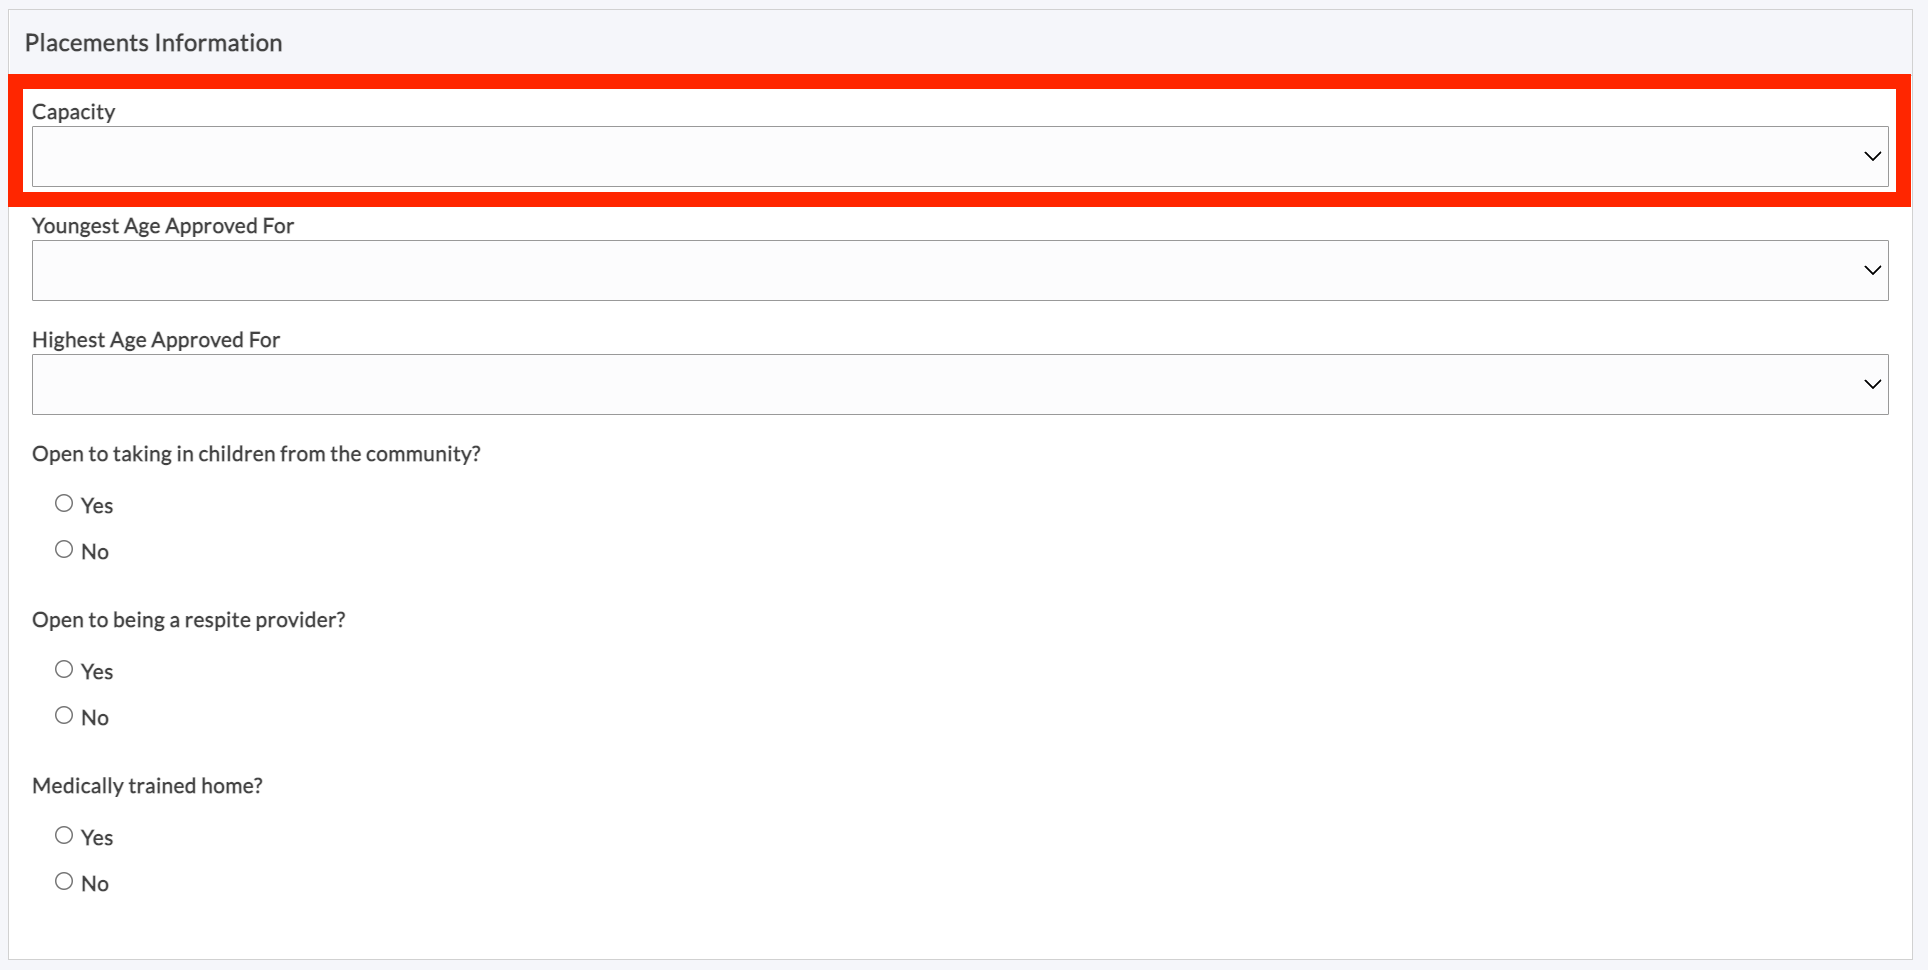Click the 'Medically trained home?' question text
This screenshot has width=1928, height=970.
[147, 786]
